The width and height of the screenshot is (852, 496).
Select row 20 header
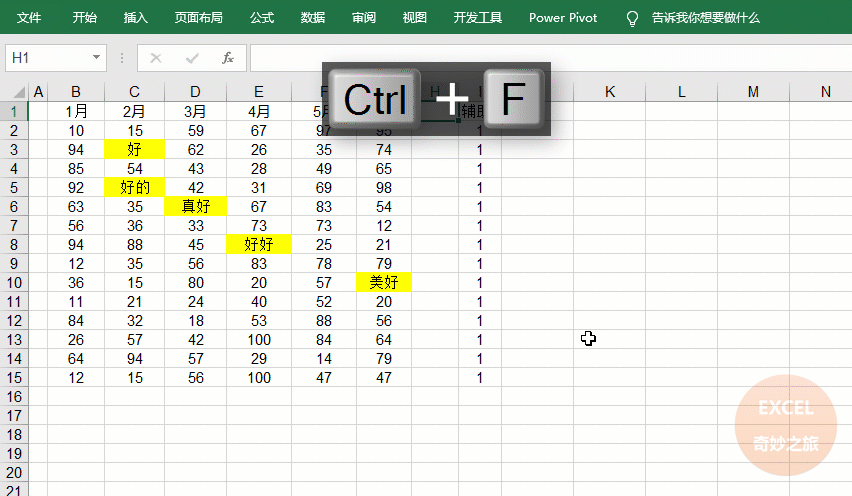click(x=14, y=473)
